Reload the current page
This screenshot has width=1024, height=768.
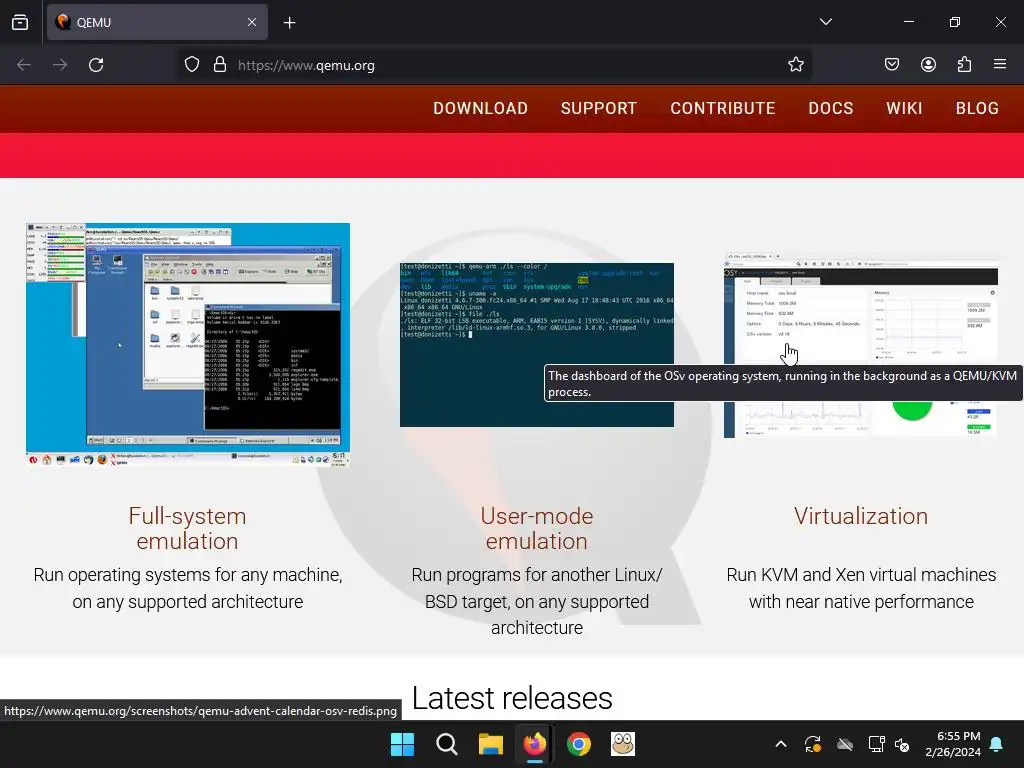point(96,65)
